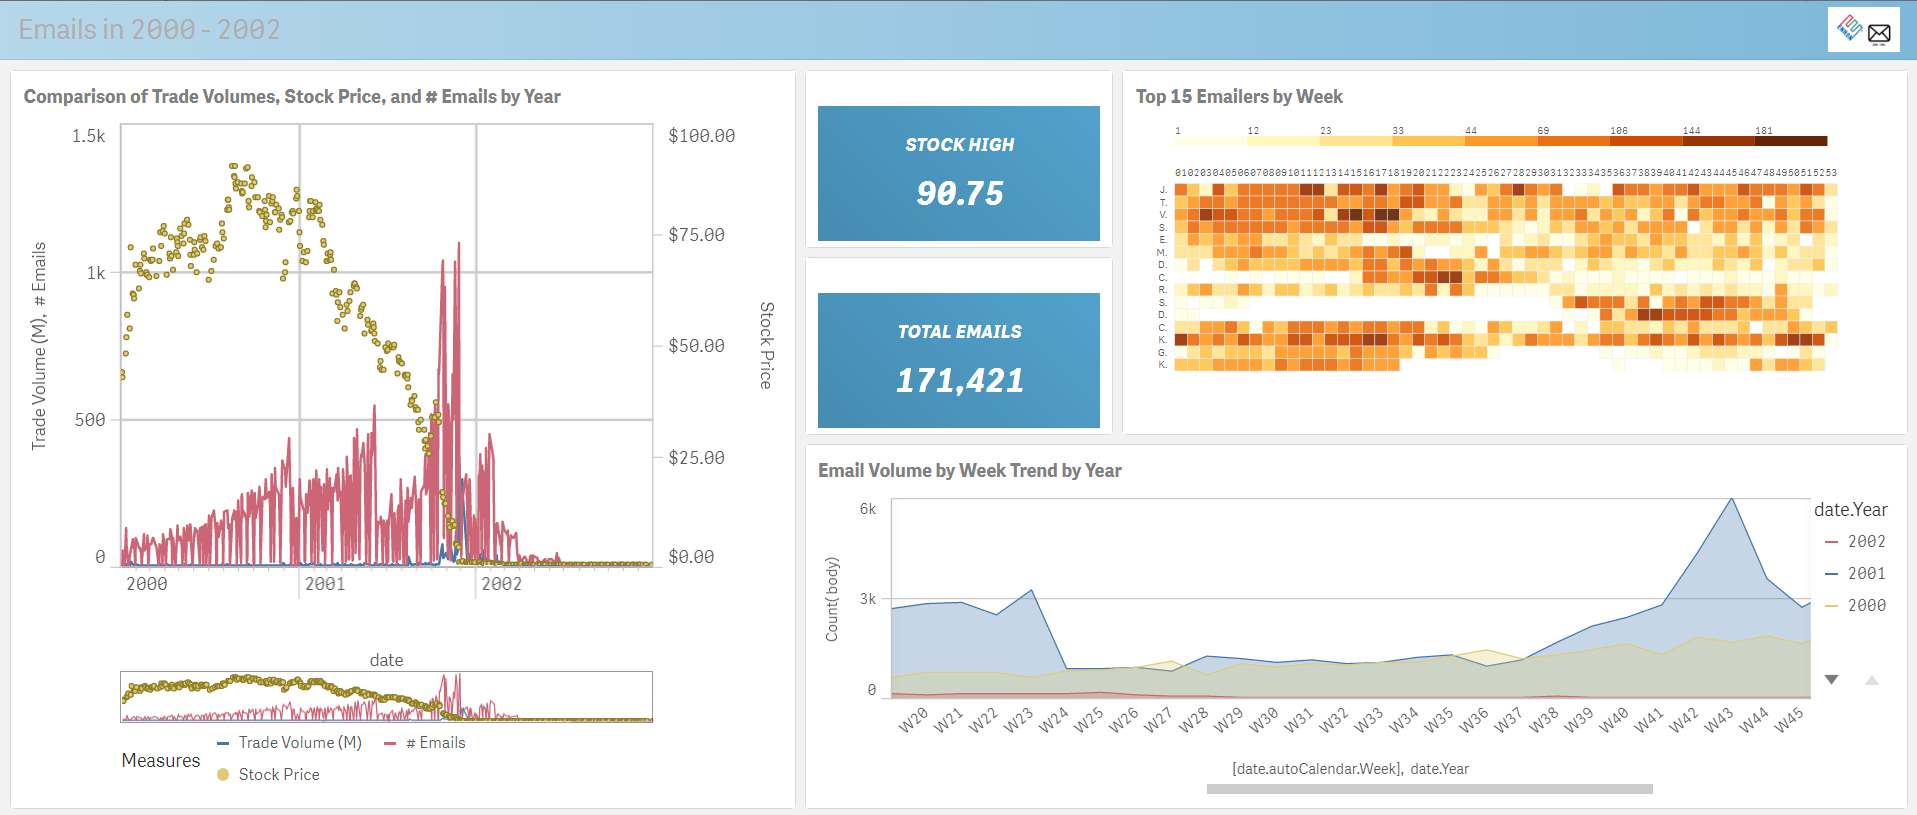This screenshot has width=1917, height=815.
Task: Click the 90.75 stock high value
Action: click(x=960, y=193)
